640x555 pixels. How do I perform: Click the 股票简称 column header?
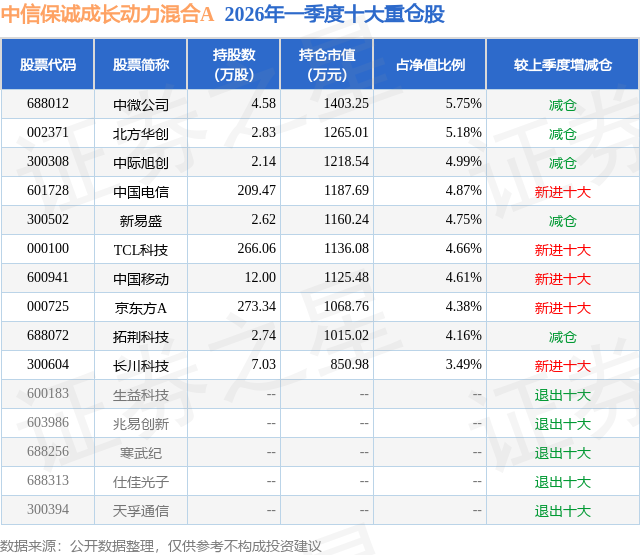tap(141, 64)
